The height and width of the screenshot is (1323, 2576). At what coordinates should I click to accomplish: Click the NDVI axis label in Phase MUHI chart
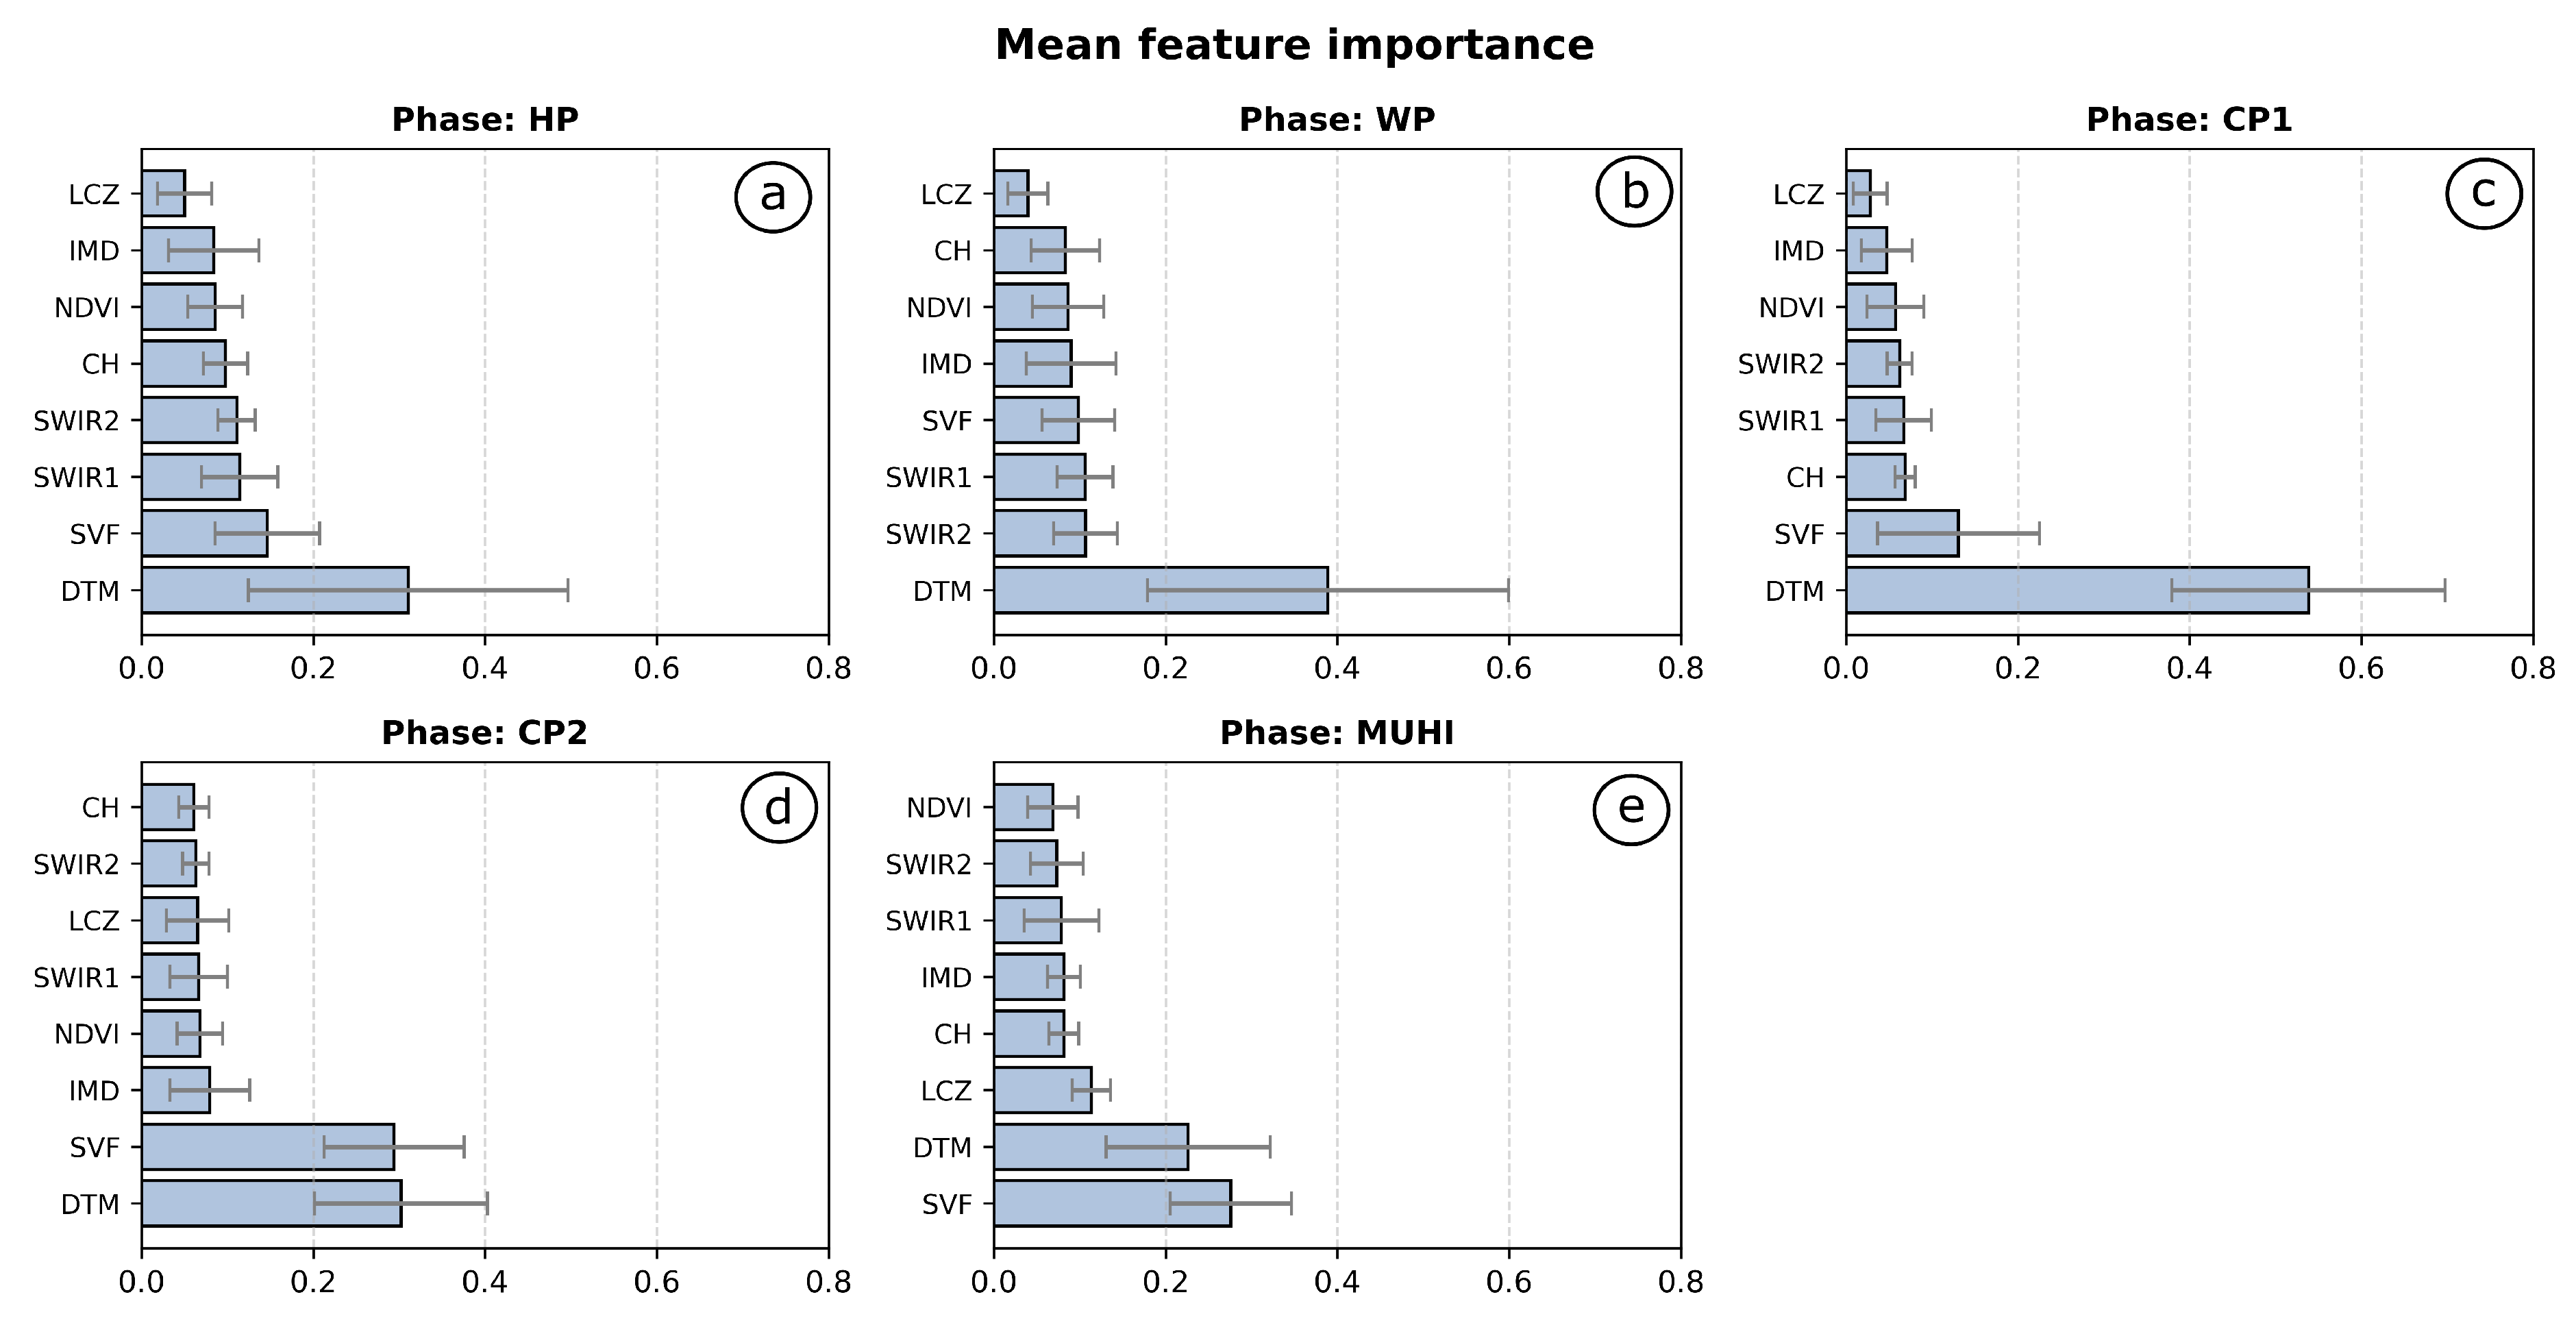click(939, 807)
